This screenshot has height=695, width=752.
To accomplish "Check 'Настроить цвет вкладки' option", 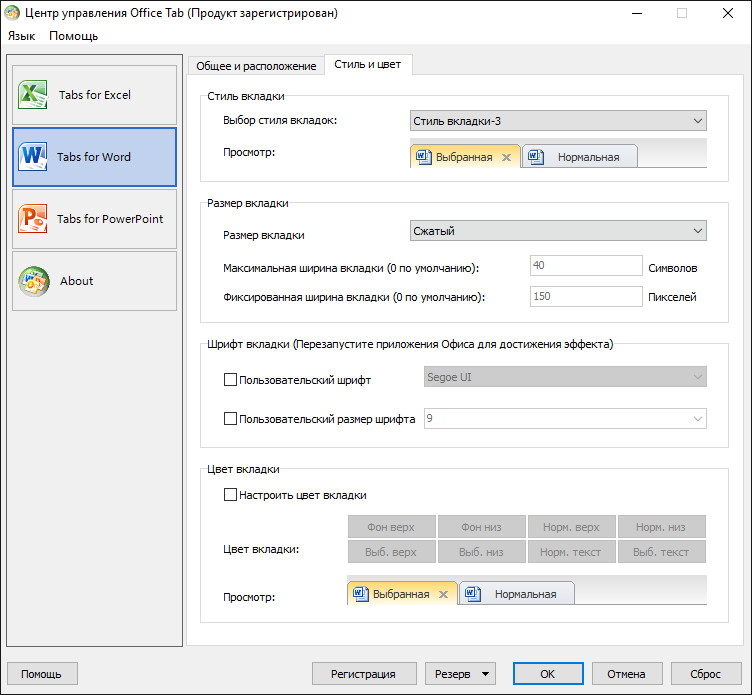I will click(230, 494).
